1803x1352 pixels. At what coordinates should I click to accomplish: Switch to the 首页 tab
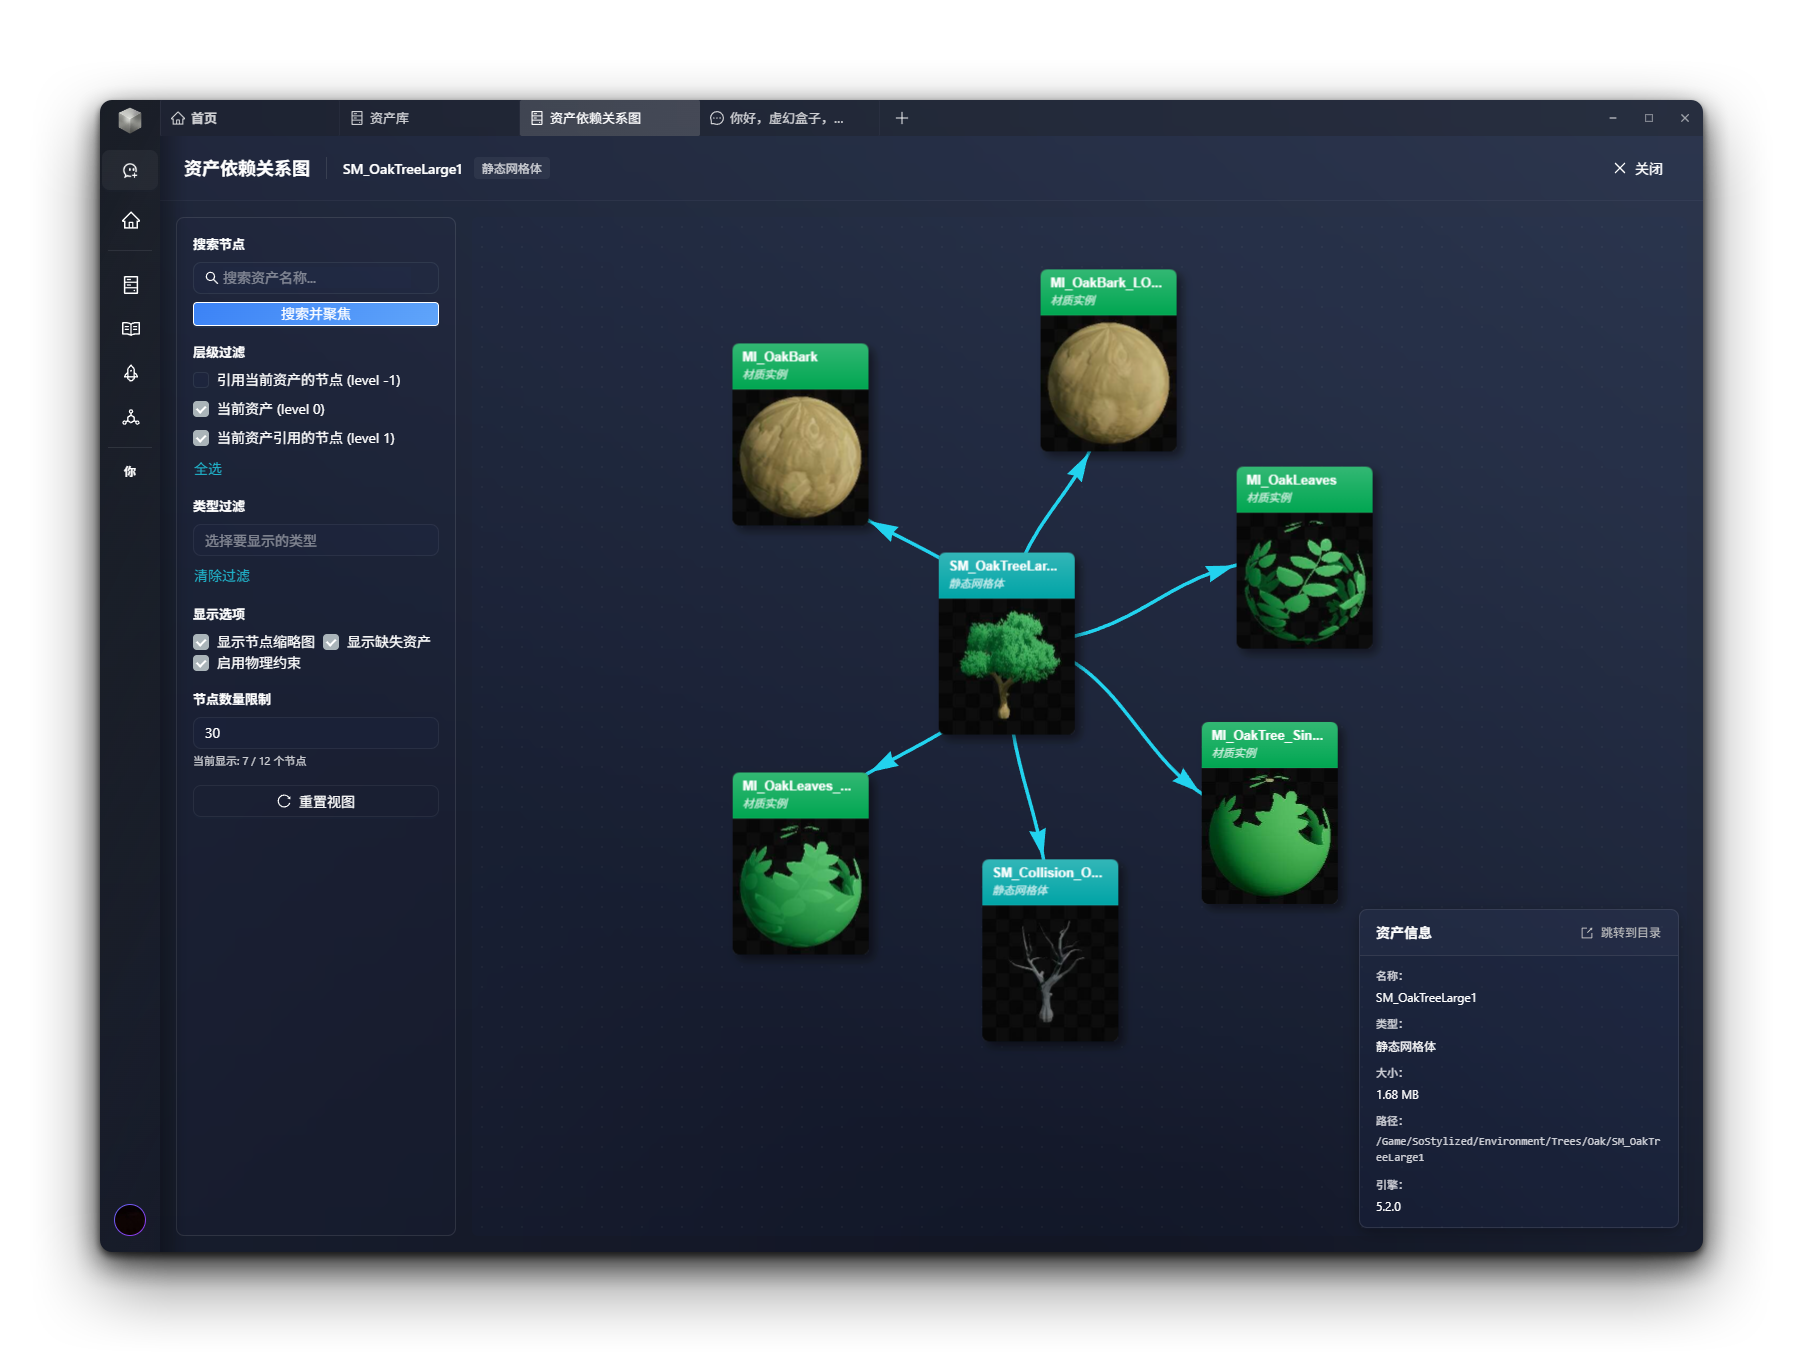[203, 118]
